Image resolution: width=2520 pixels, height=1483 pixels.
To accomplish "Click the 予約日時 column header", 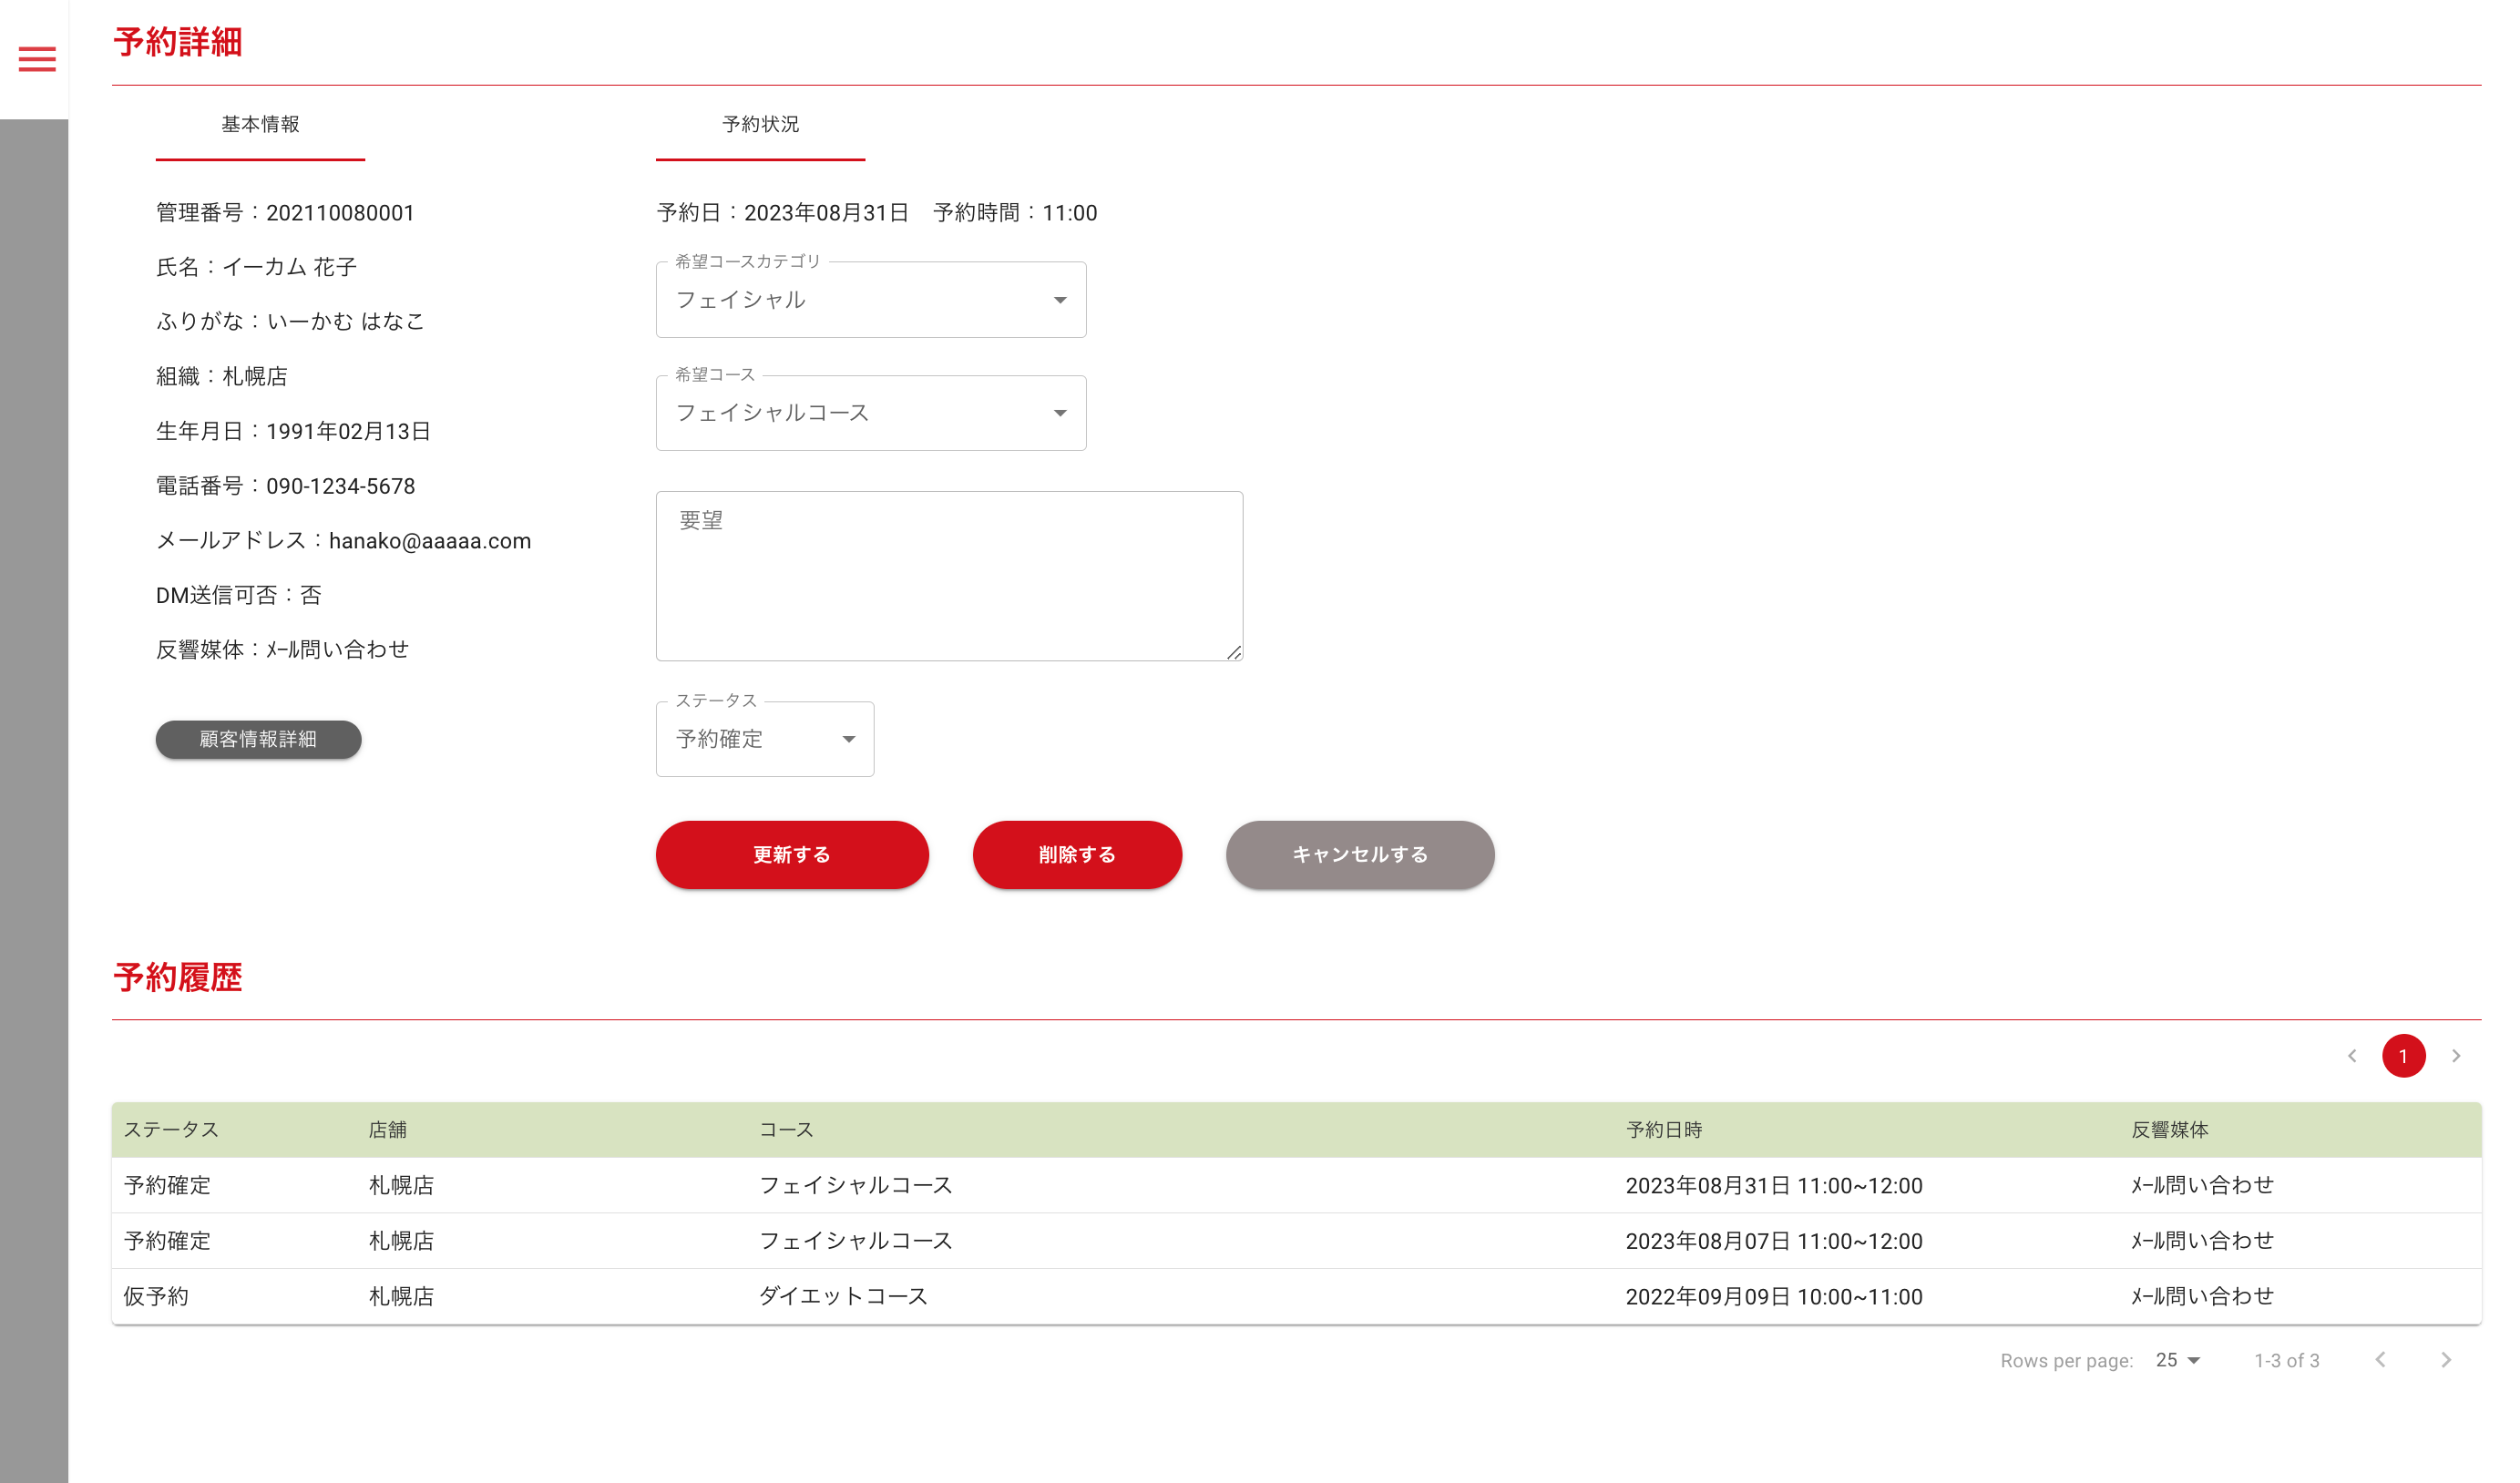I will (x=1664, y=1130).
